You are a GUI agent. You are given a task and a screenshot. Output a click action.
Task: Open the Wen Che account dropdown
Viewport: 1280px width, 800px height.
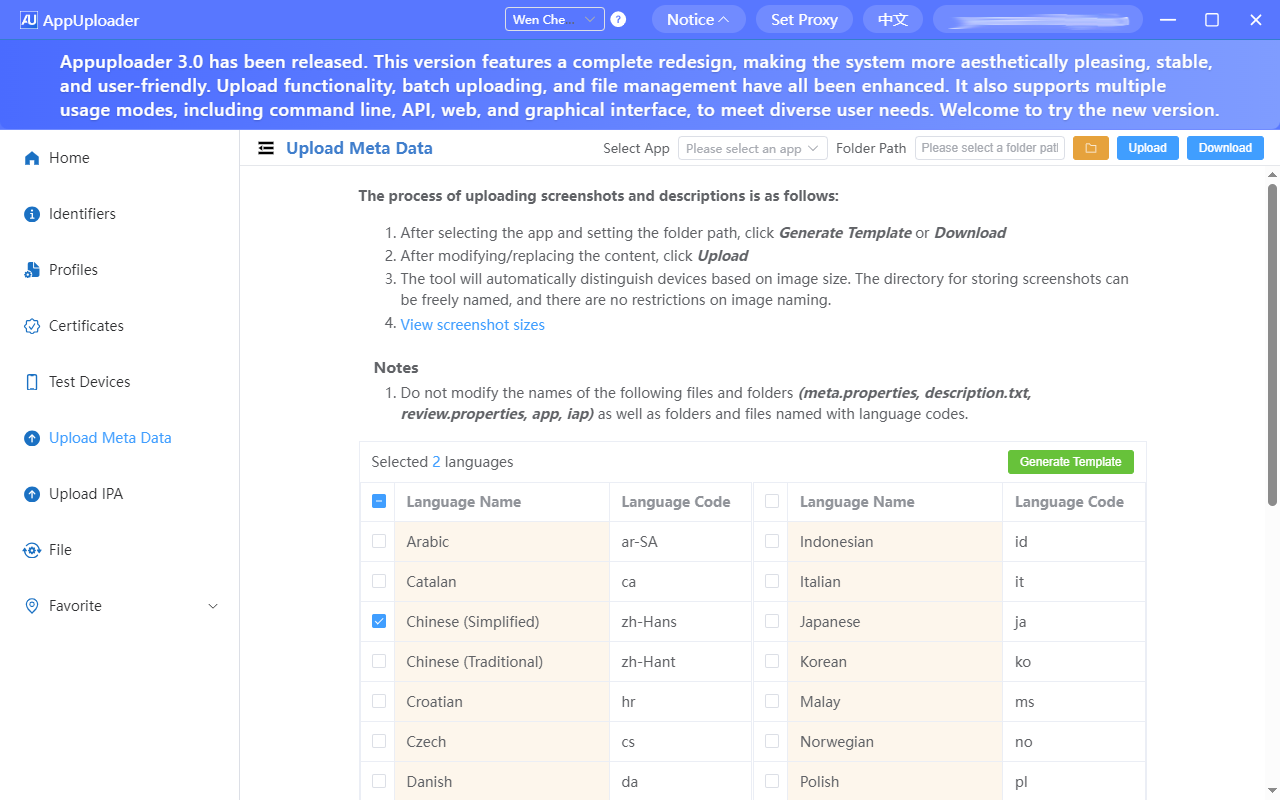tap(555, 19)
